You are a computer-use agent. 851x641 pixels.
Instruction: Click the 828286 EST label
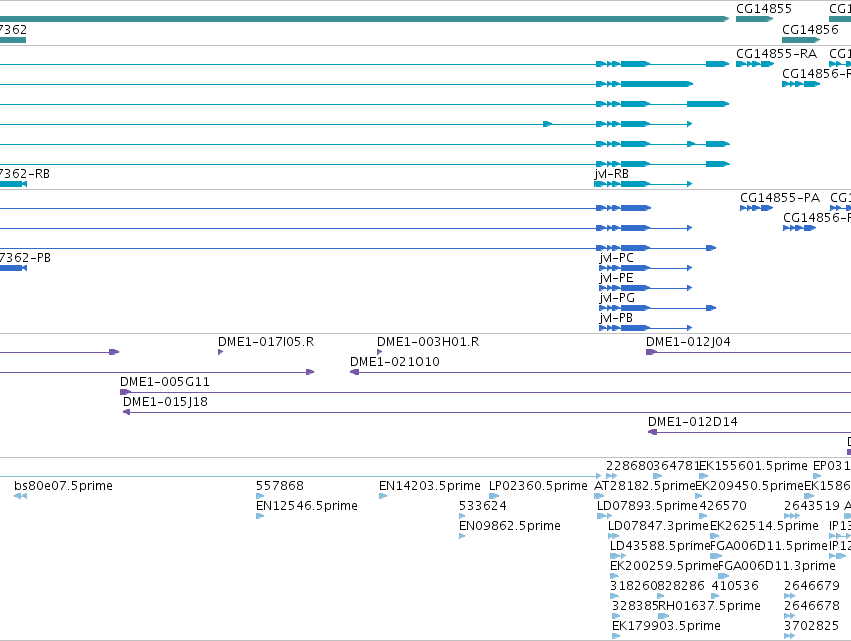tap(681, 586)
